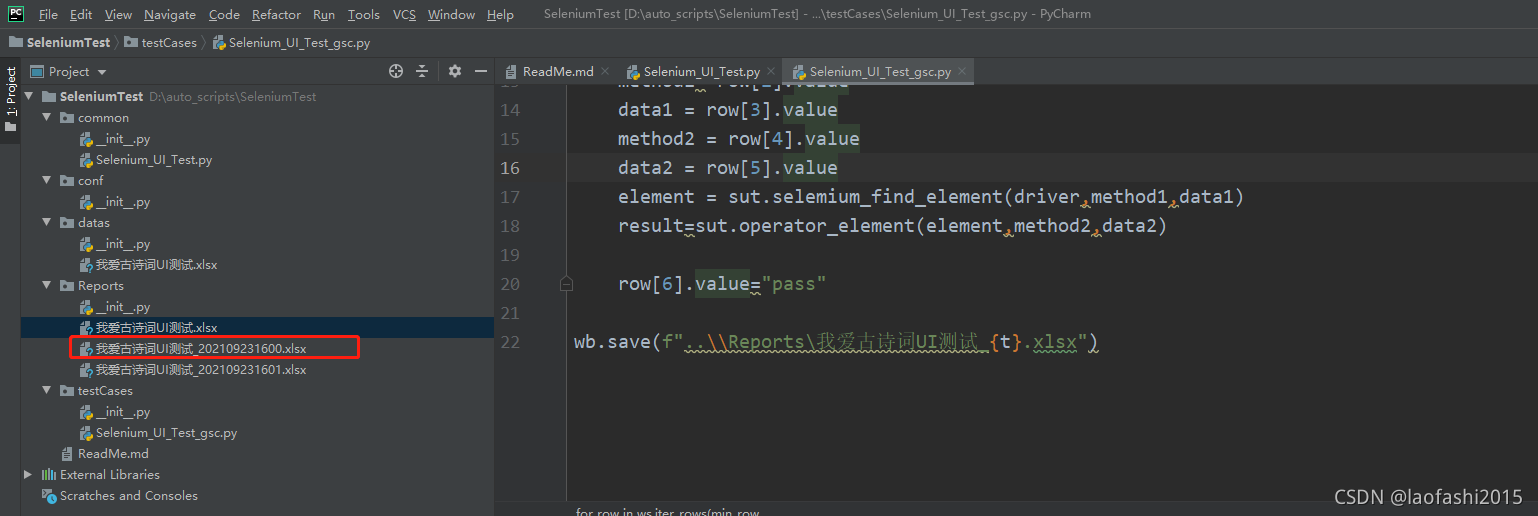Image resolution: width=1538 pixels, height=516 pixels.
Task: Open the View menu
Action: (x=118, y=15)
